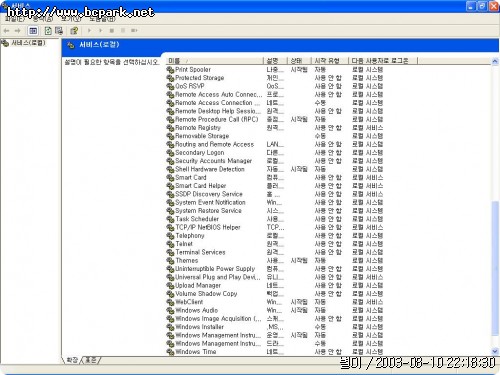Click the gear icon beside Windows Audio
The height and width of the screenshot is (375, 500).
click(170, 311)
